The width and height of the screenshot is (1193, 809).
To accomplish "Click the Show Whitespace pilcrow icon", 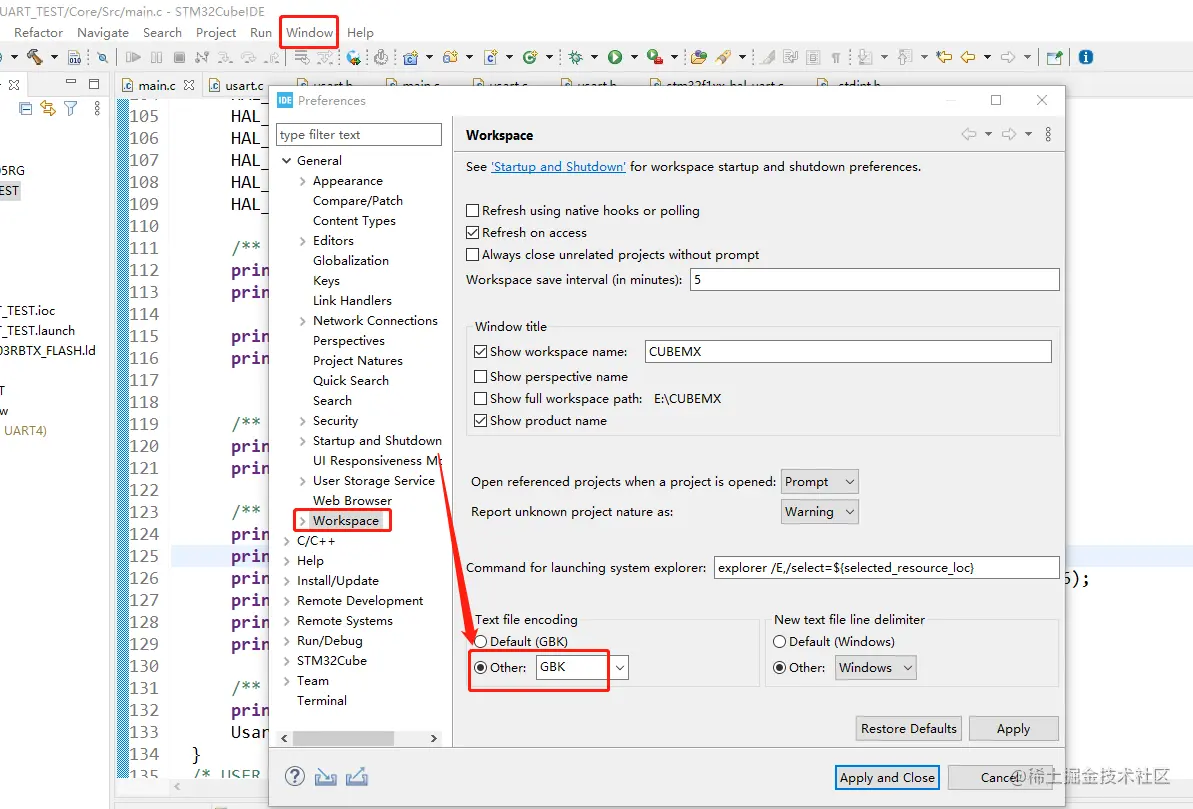I will (835, 57).
